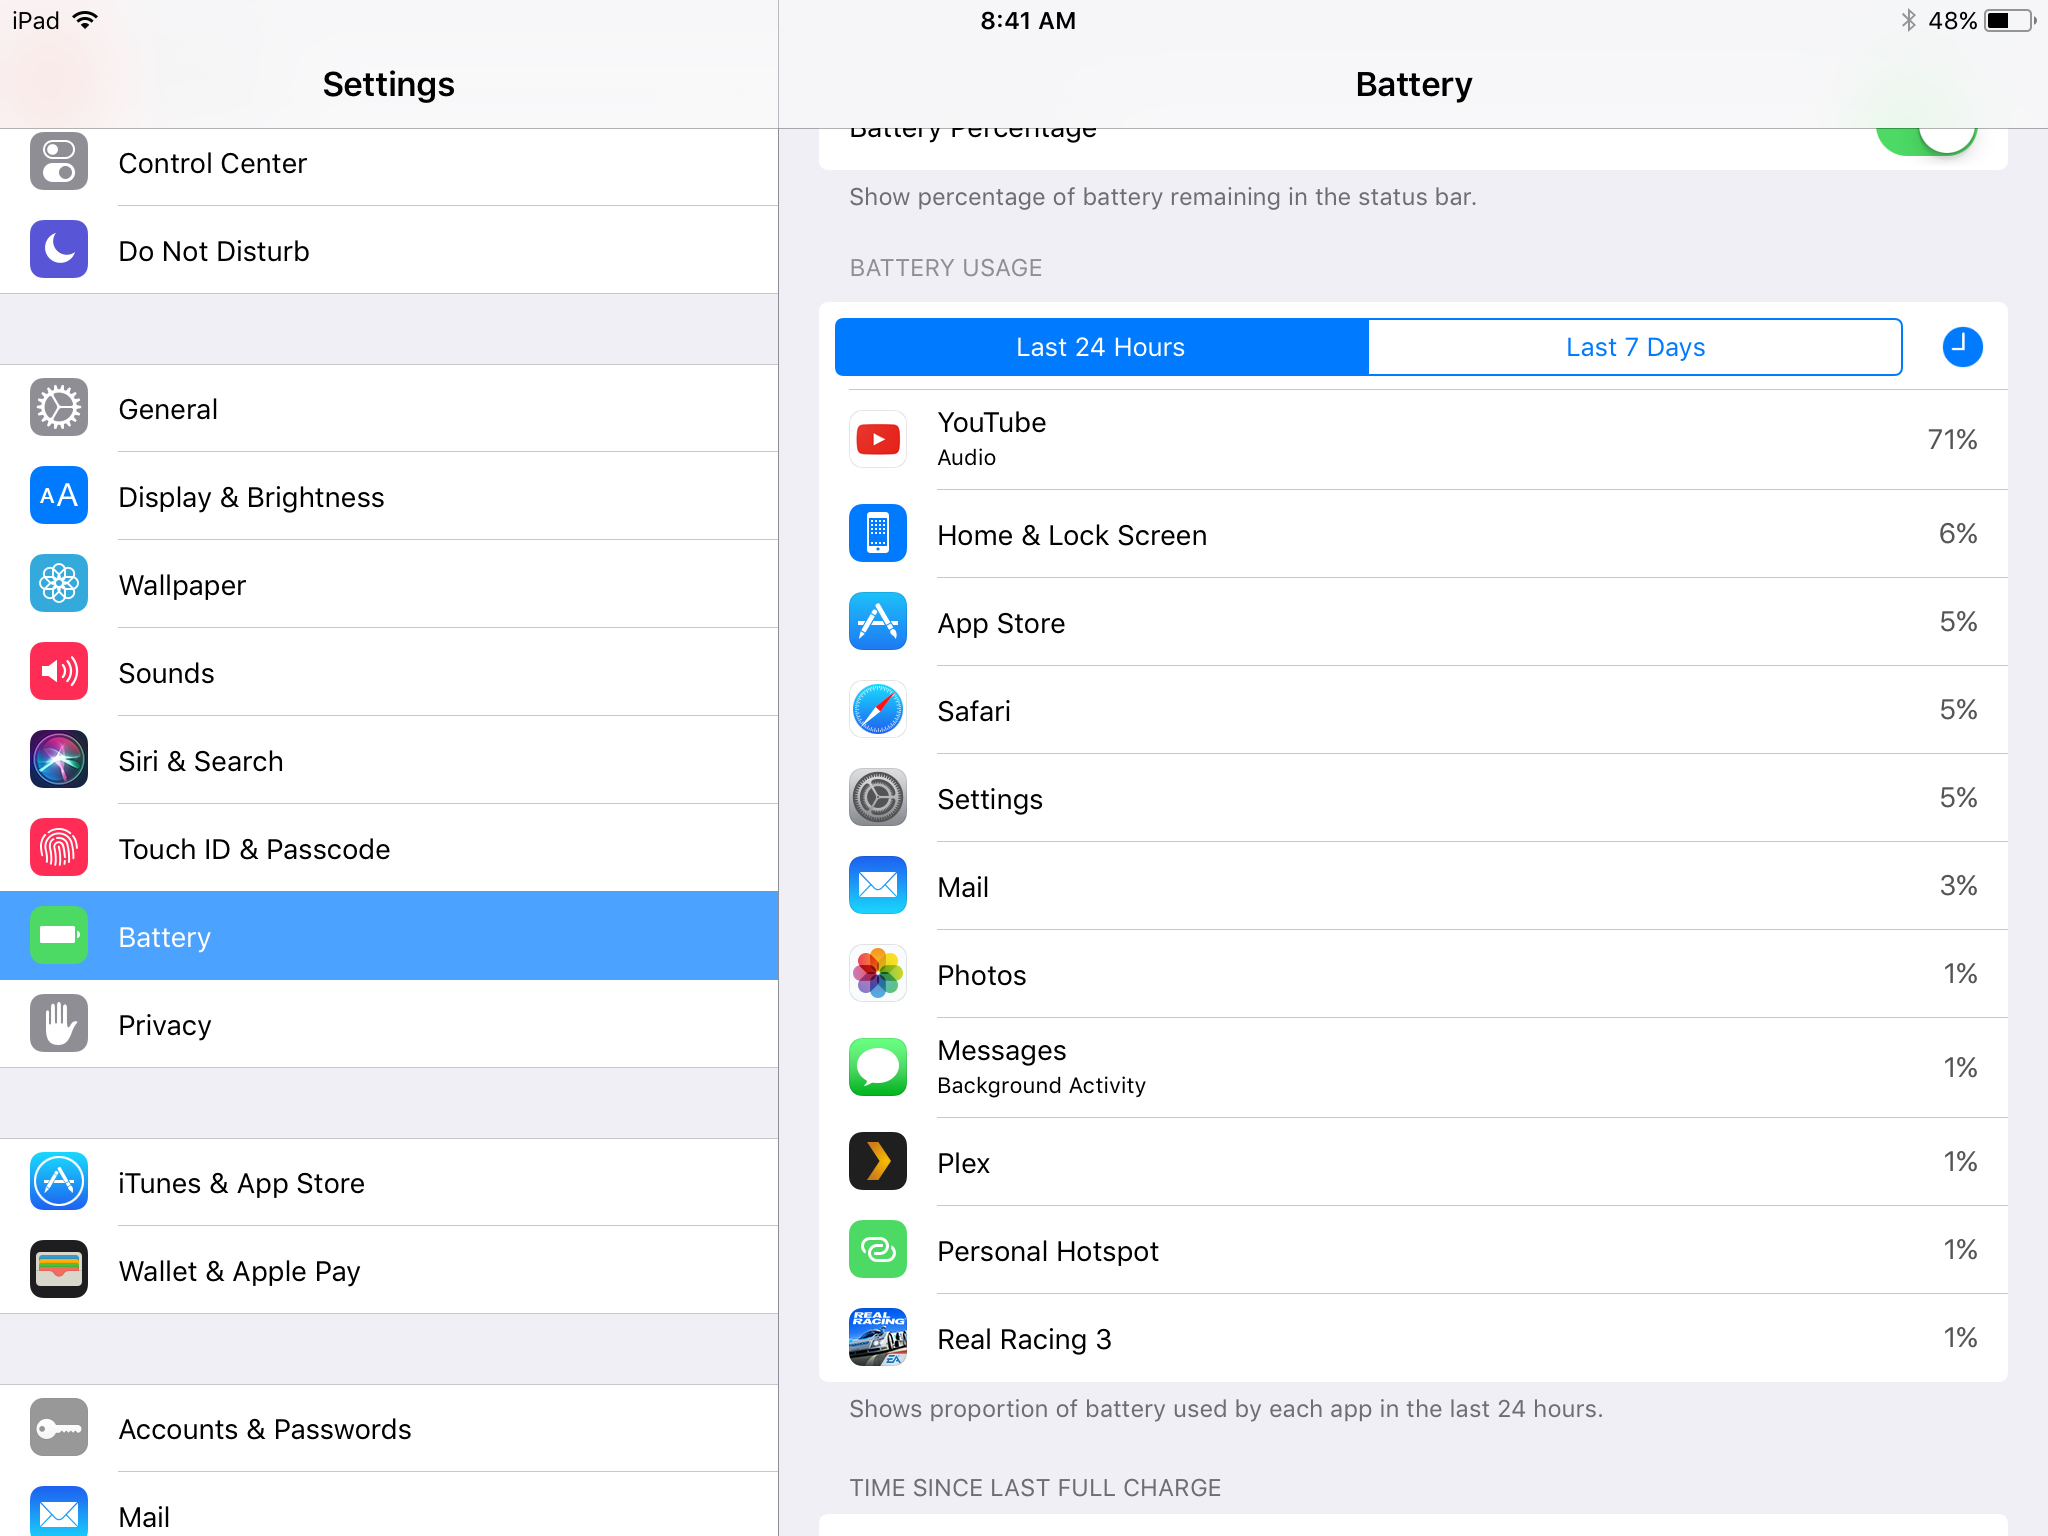Screen dimensions: 2048x1536
Task: Tap the Touch ID fingerprint icon
Action: 59,847
